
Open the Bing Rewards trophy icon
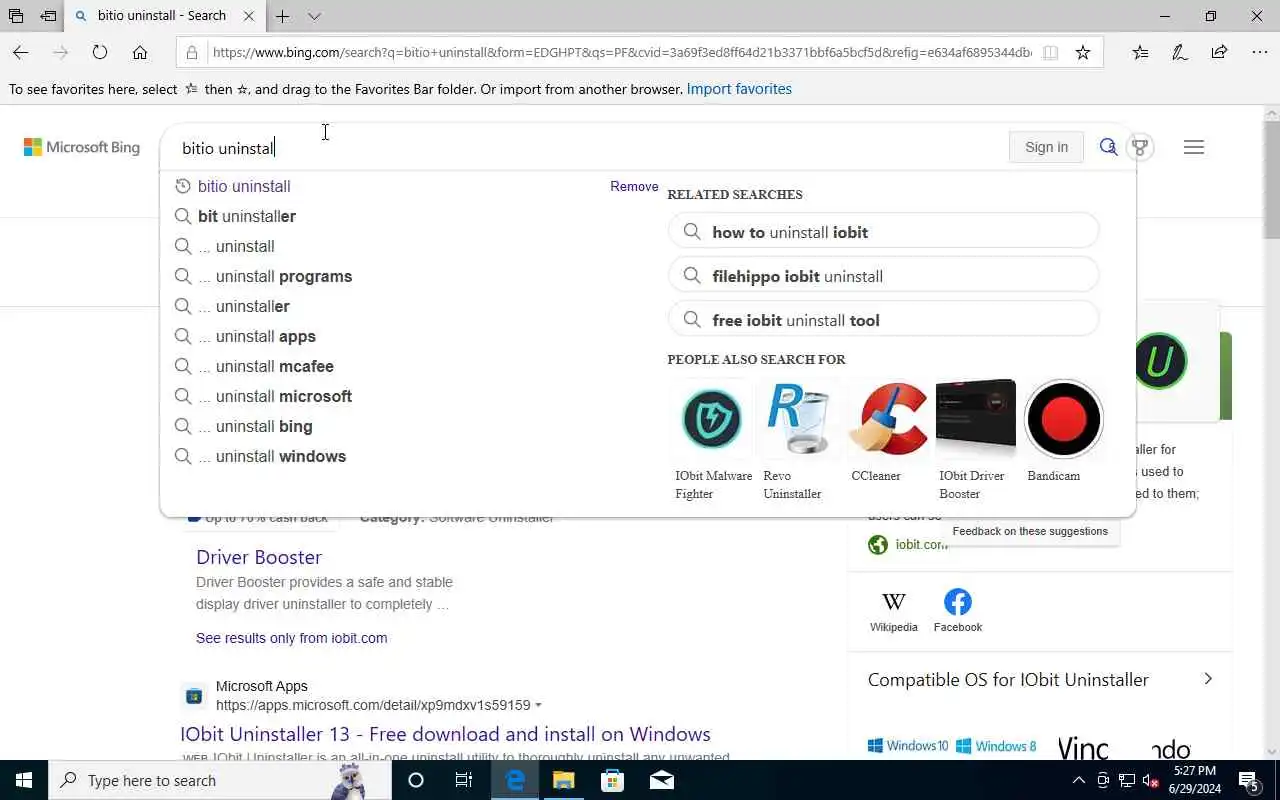[1140, 148]
